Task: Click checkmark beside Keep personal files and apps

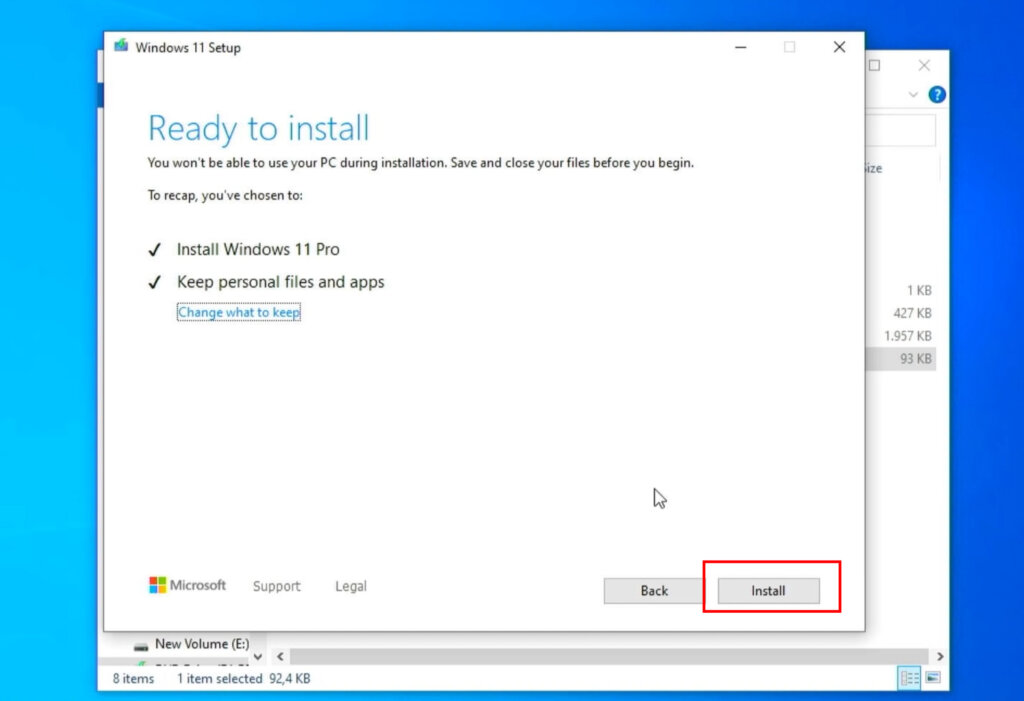Action: [155, 282]
